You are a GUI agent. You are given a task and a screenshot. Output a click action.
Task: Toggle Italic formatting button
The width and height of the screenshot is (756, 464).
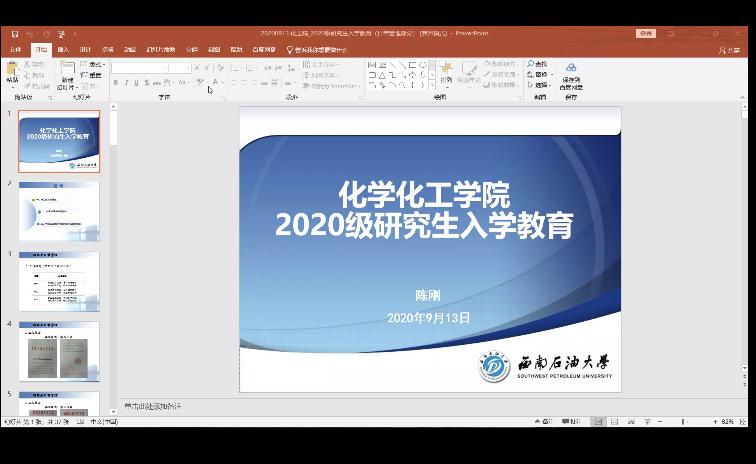click(x=127, y=83)
